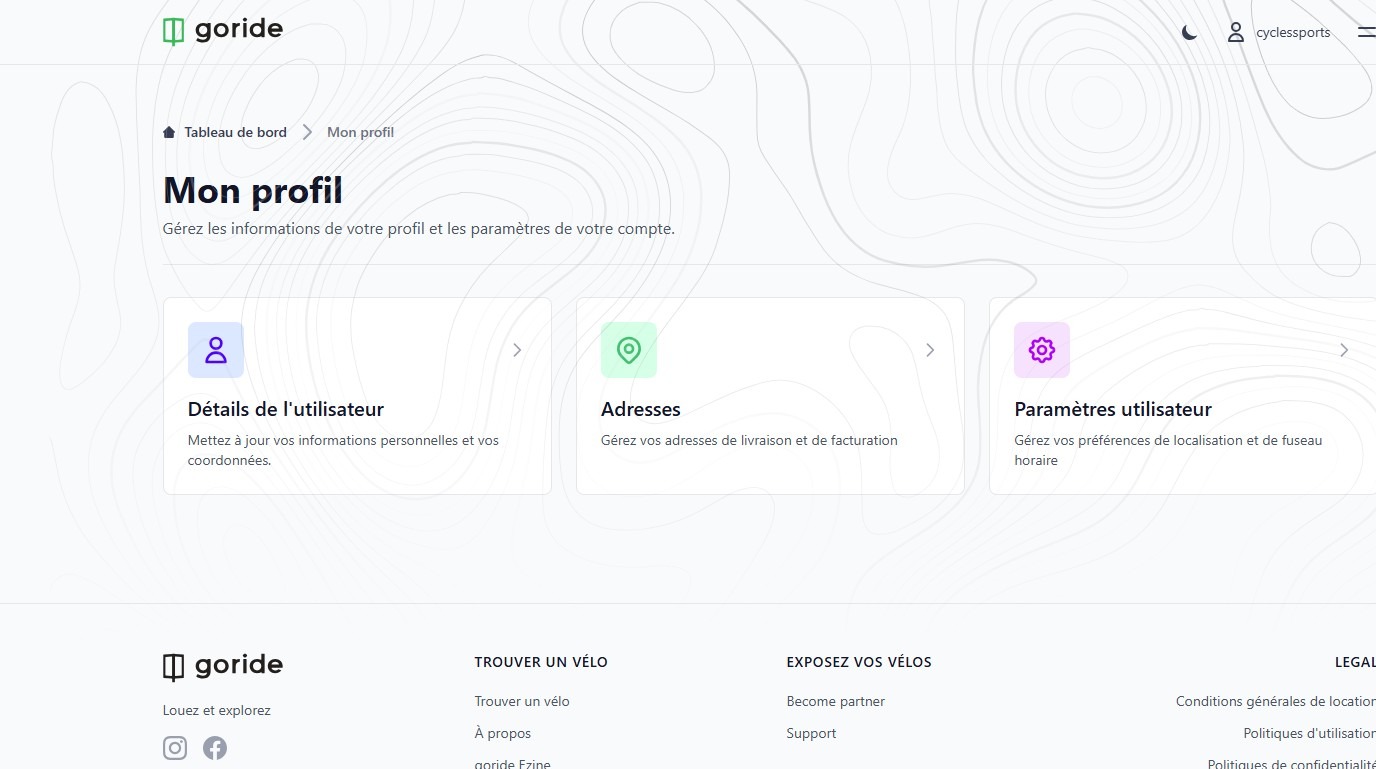This screenshot has width=1376, height=769.
Task: Click the purple user details icon
Action: click(216, 350)
